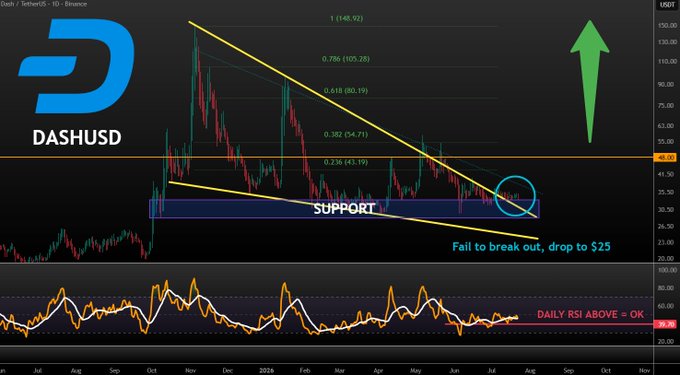Click 100.00 on the RSI scale
680x375 pixels.
(666, 270)
